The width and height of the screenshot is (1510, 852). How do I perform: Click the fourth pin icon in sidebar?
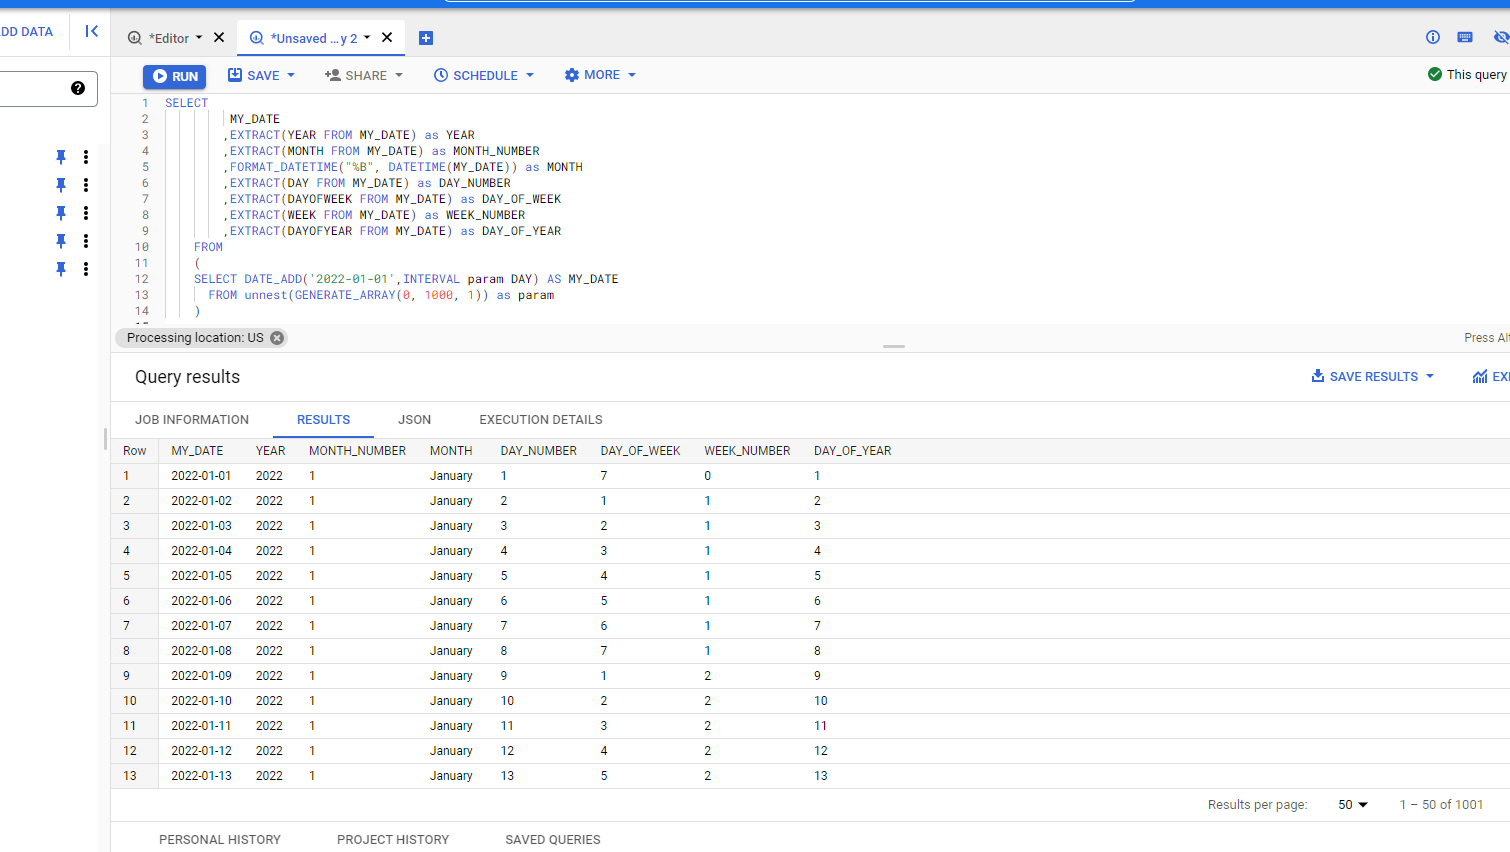tap(61, 241)
